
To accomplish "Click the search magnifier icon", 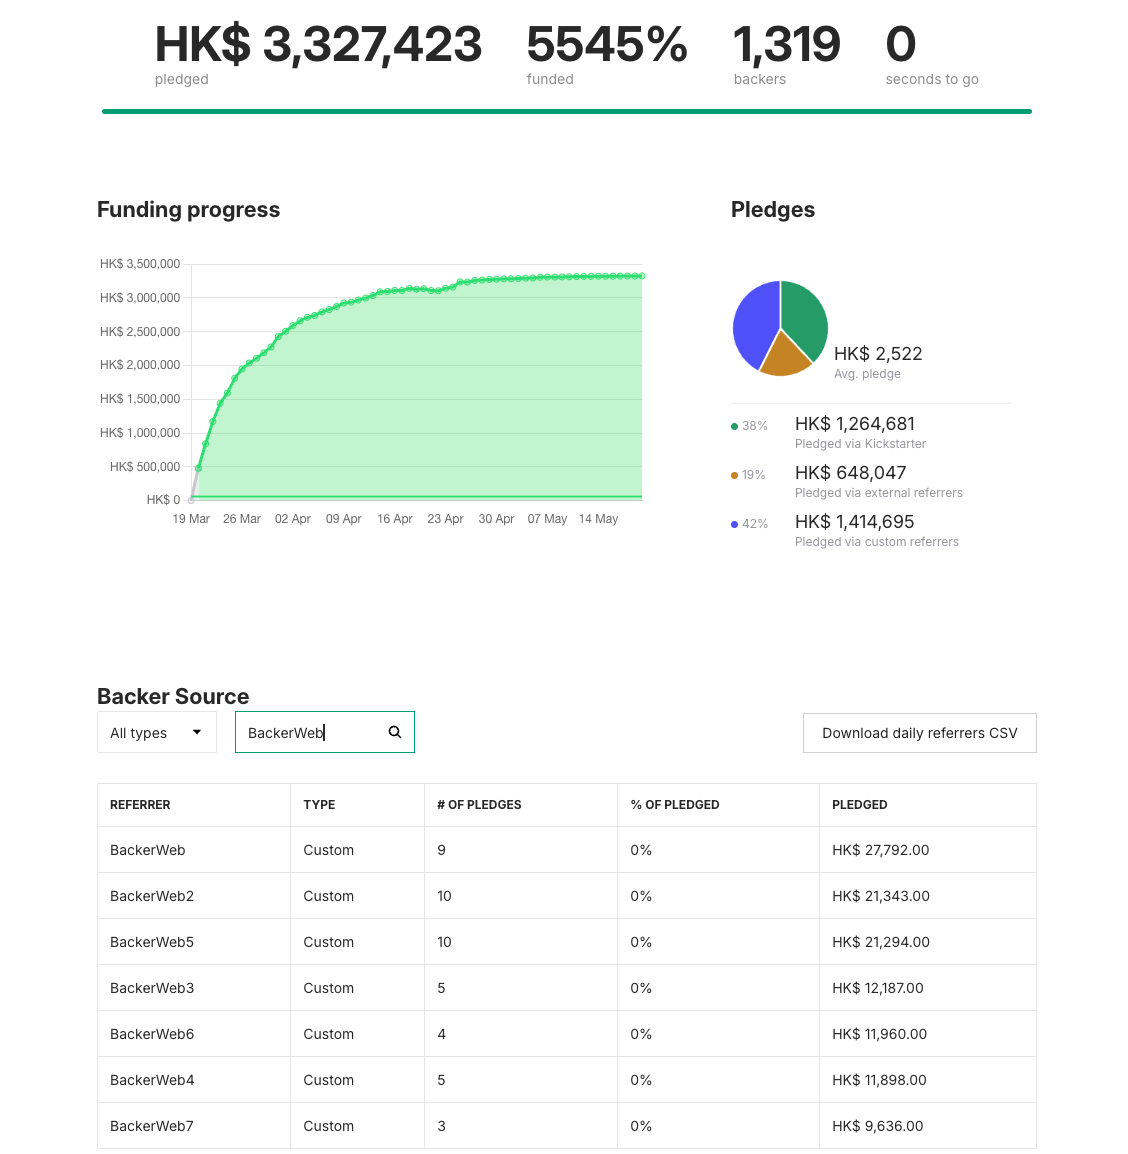I will [x=395, y=732].
